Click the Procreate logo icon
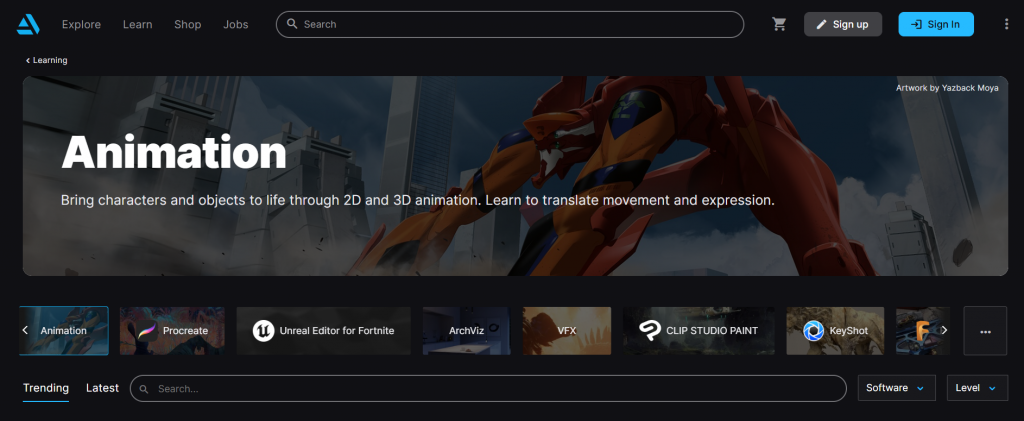 click(x=148, y=331)
